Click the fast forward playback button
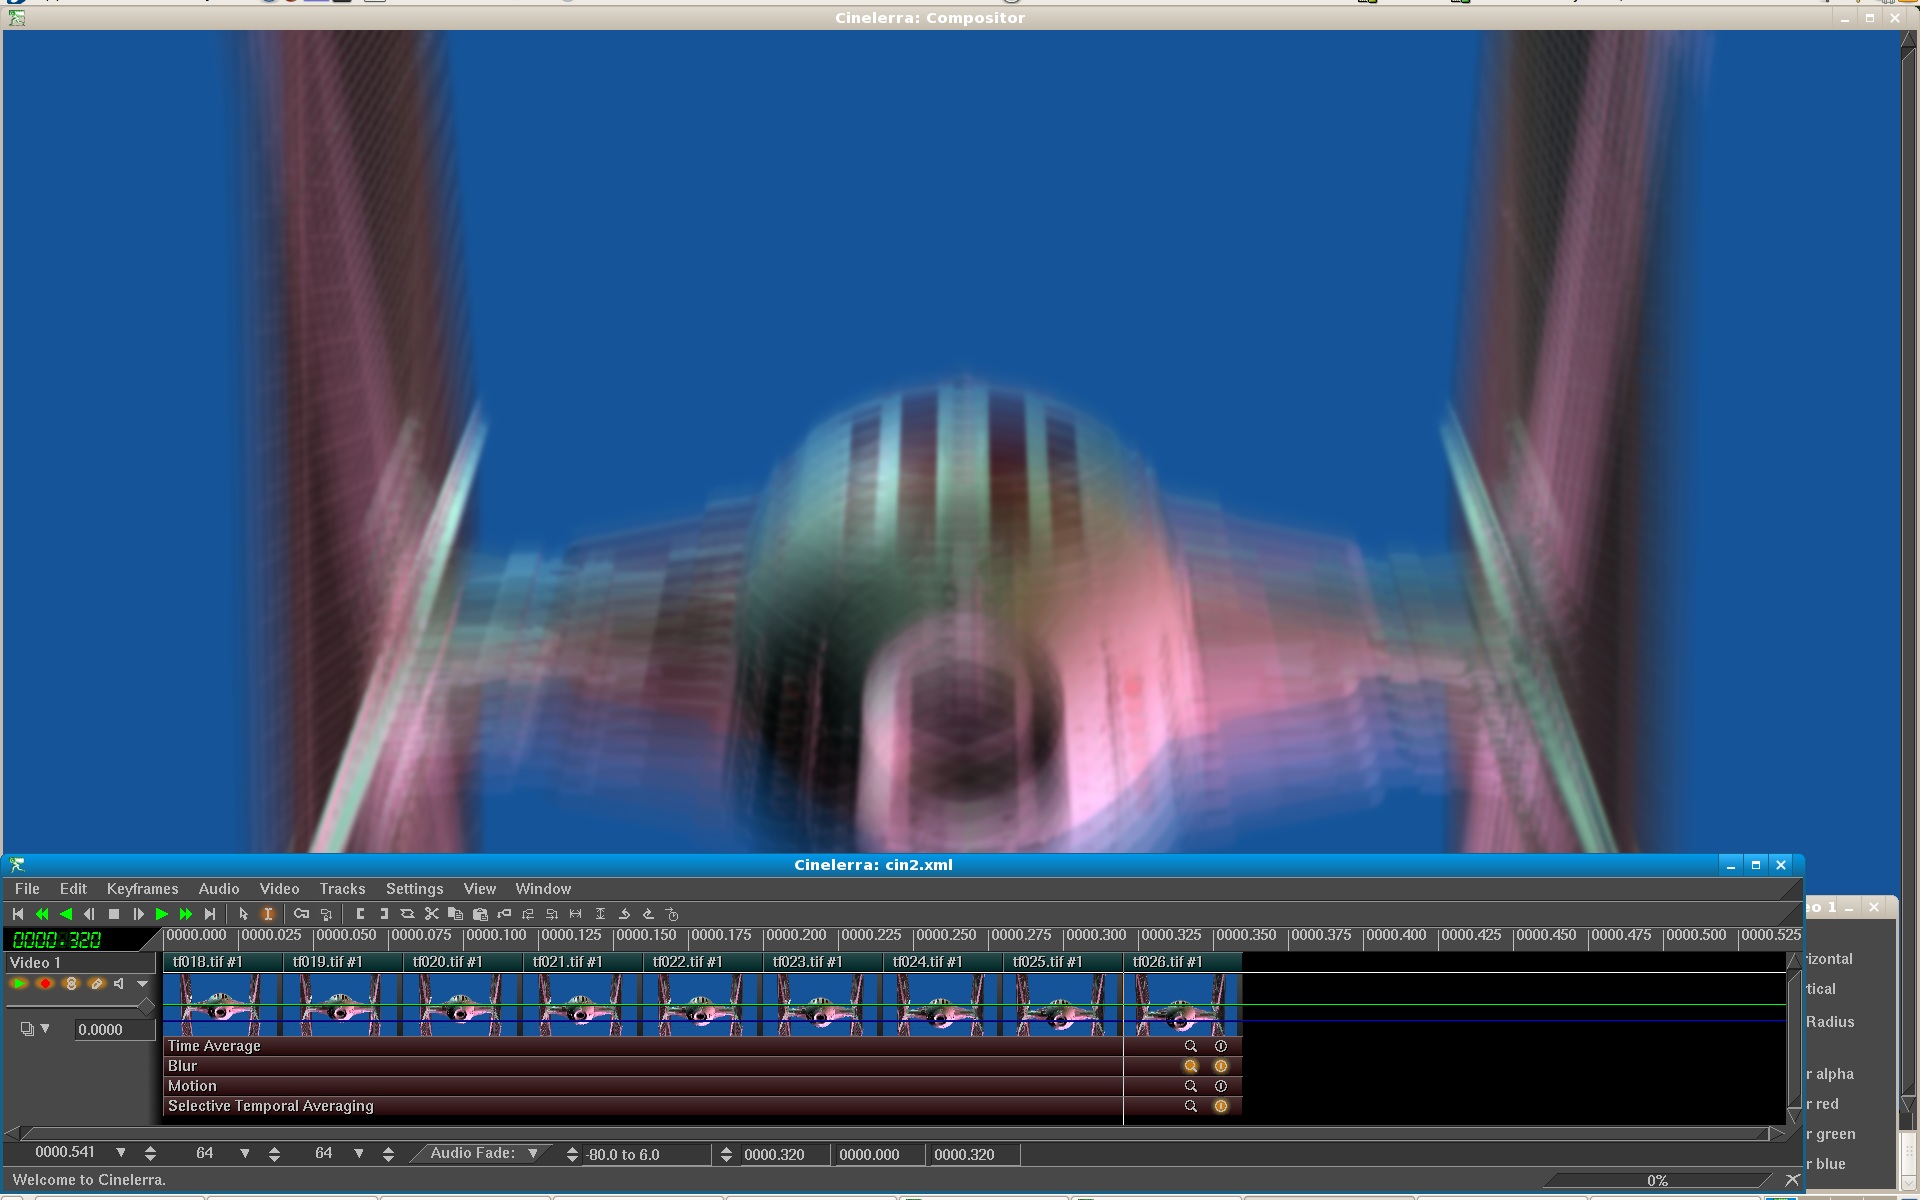Image resolution: width=1920 pixels, height=1200 pixels. [x=186, y=914]
